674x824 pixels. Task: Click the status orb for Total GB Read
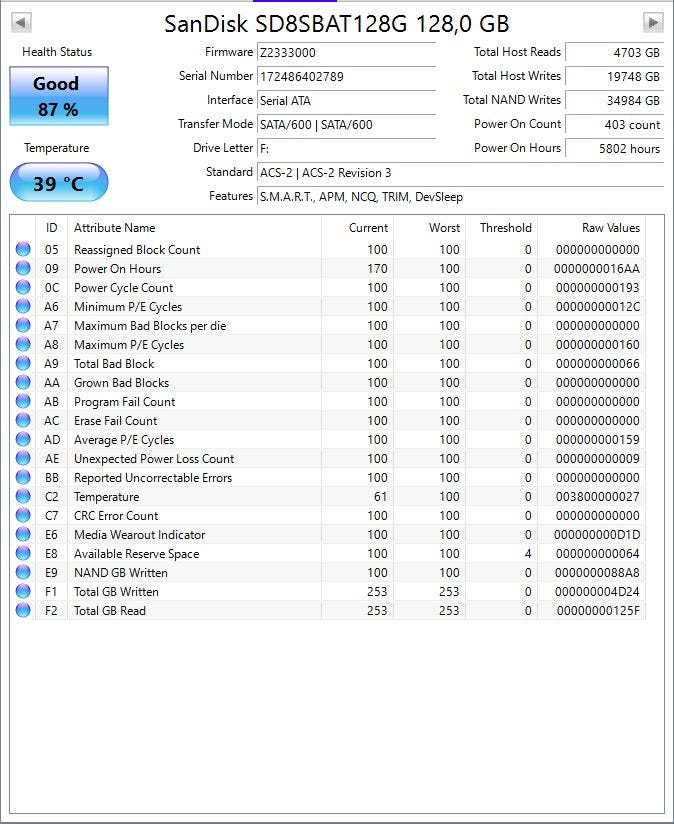[23, 610]
